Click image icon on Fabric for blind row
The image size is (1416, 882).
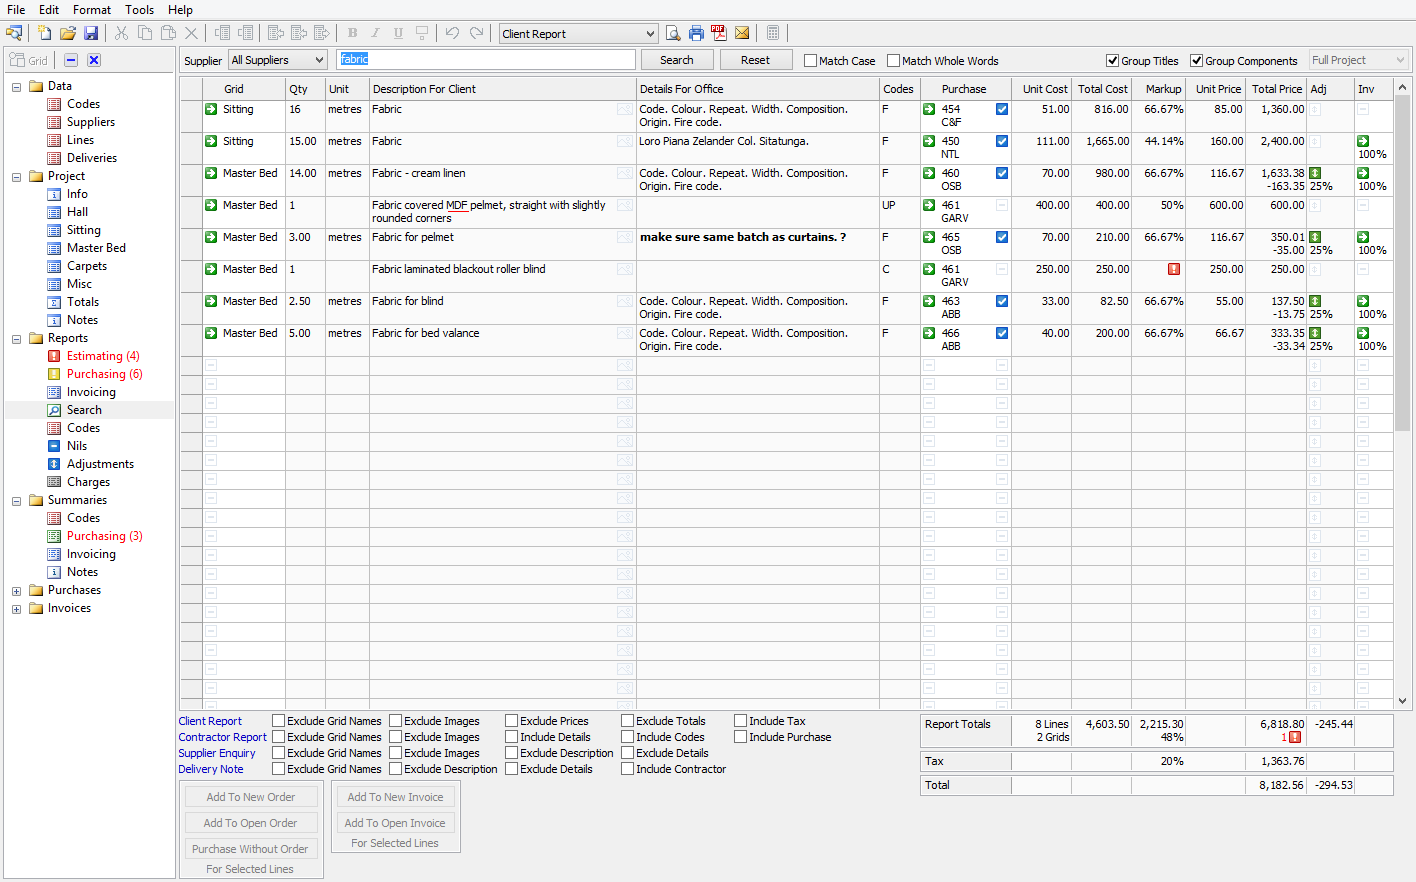point(625,301)
